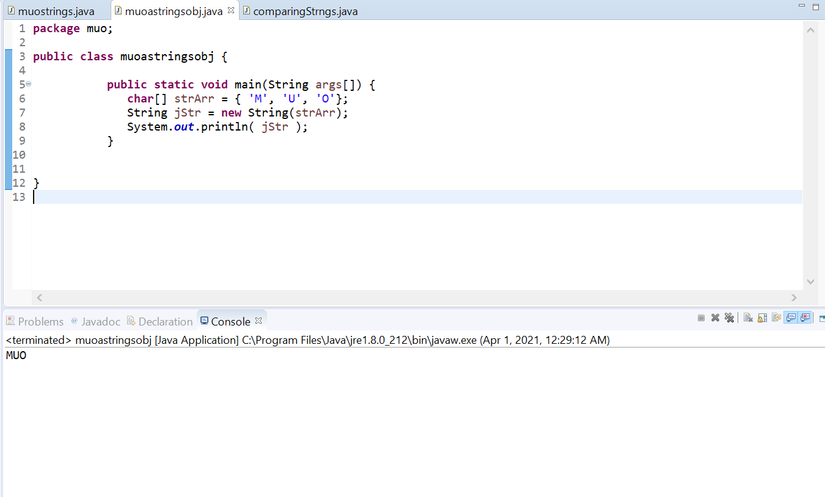Image resolution: width=825 pixels, height=497 pixels.
Task: Activate the Console view tab
Action: pos(225,321)
